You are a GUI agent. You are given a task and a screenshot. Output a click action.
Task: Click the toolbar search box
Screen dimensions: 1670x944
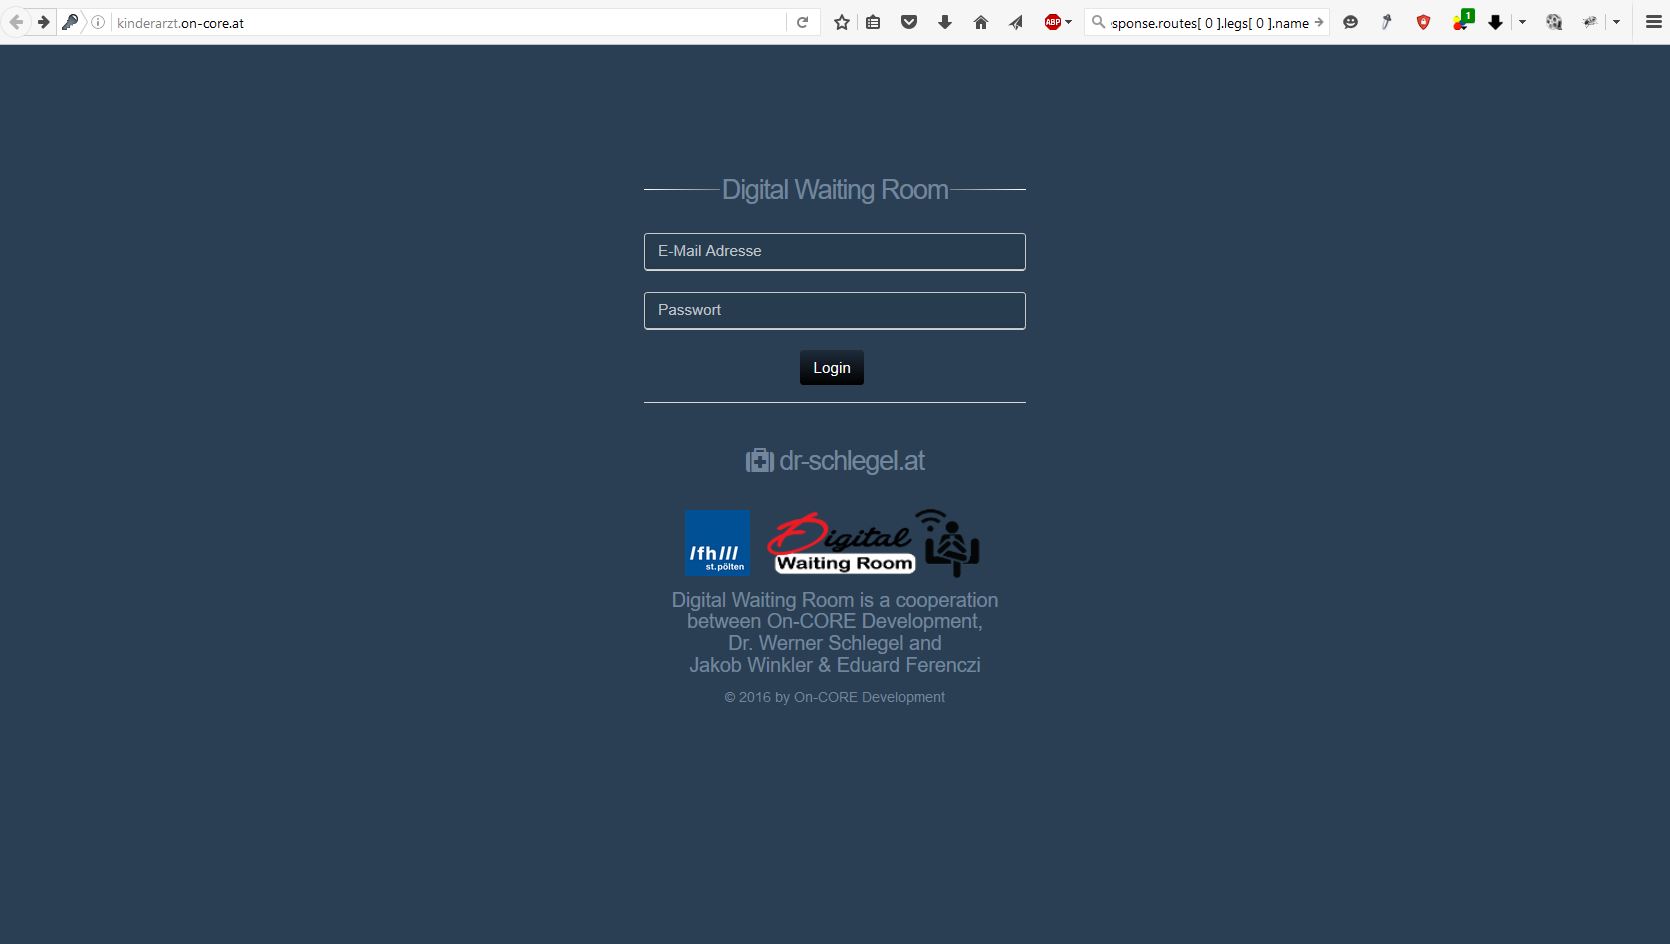(1210, 22)
